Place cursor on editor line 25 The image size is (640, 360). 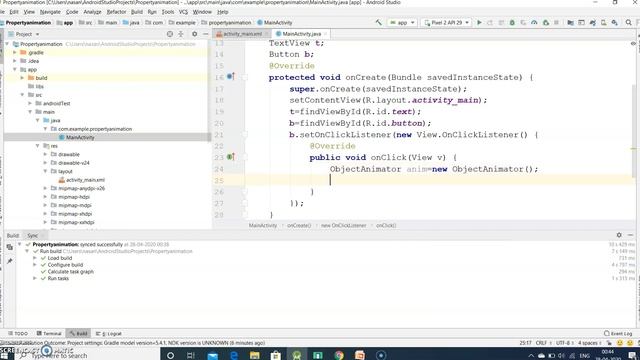point(439,180)
